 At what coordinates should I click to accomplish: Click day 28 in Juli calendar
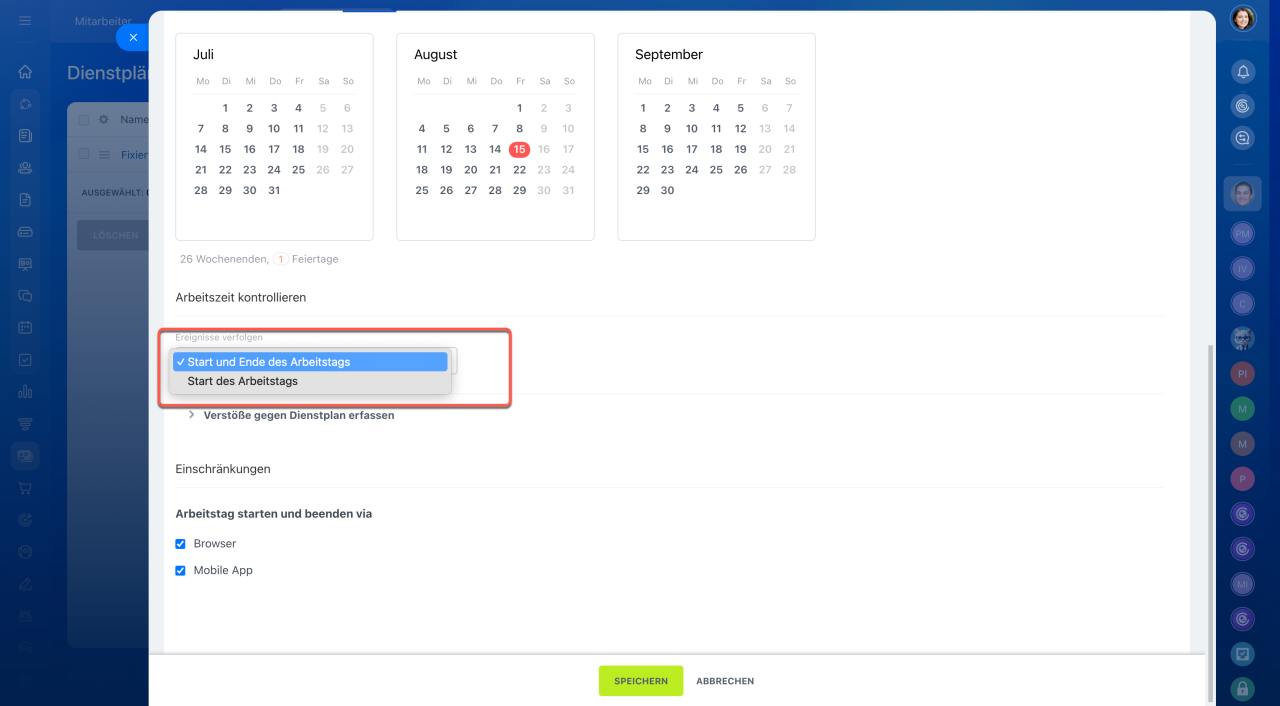[201, 190]
